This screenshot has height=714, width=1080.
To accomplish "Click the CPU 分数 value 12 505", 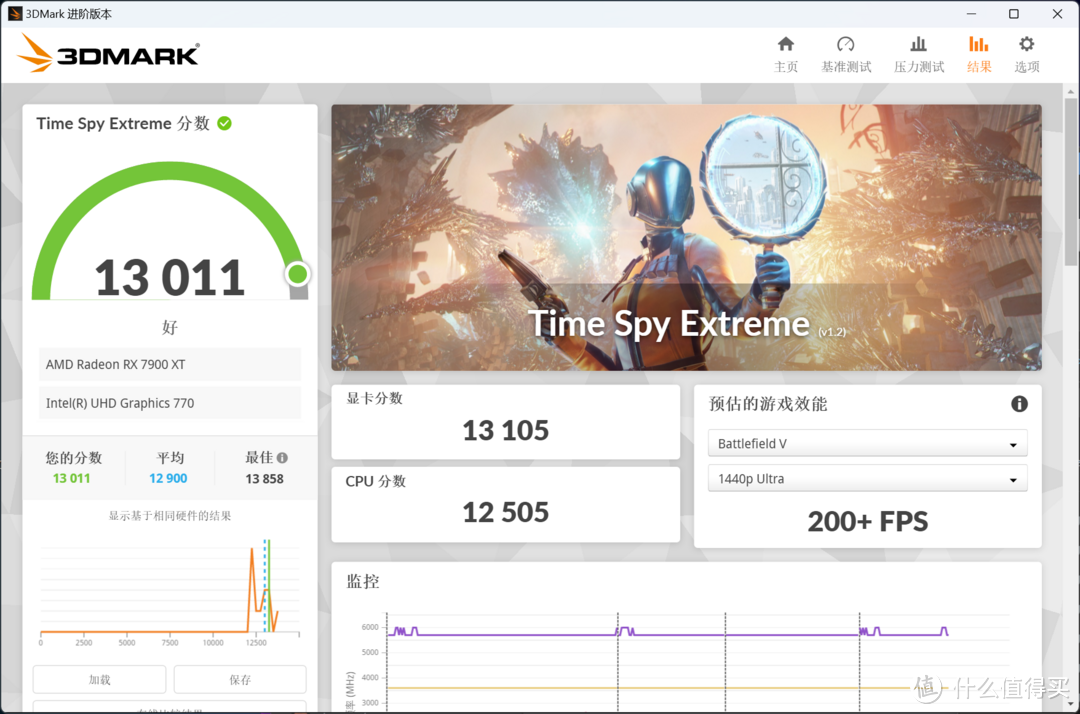I will point(506,512).
